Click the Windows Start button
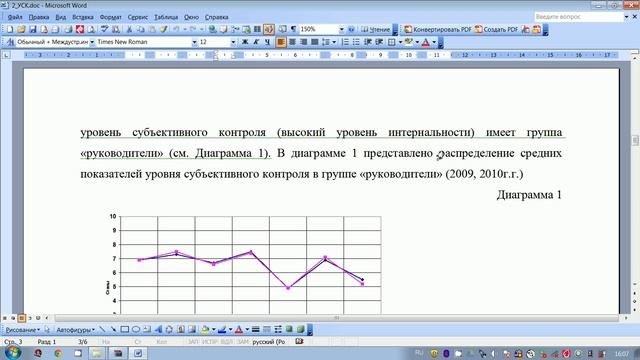 coord(13,352)
